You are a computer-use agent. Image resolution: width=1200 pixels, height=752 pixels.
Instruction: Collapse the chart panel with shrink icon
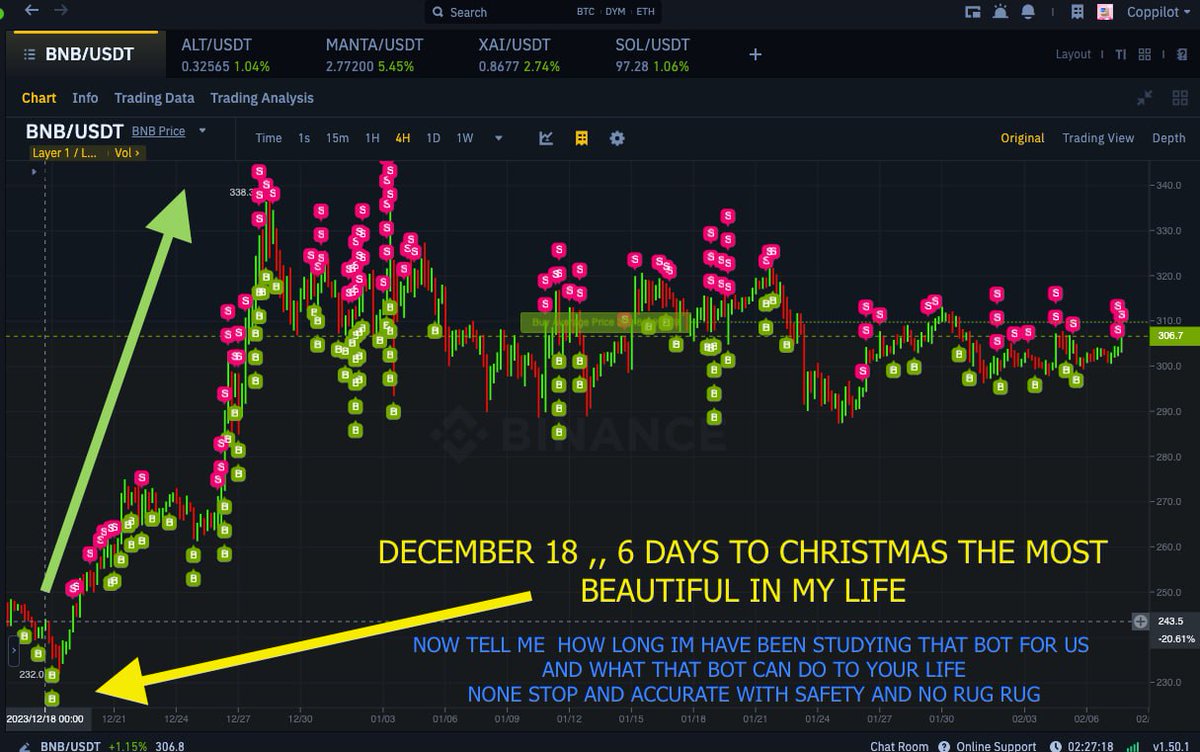click(1146, 98)
